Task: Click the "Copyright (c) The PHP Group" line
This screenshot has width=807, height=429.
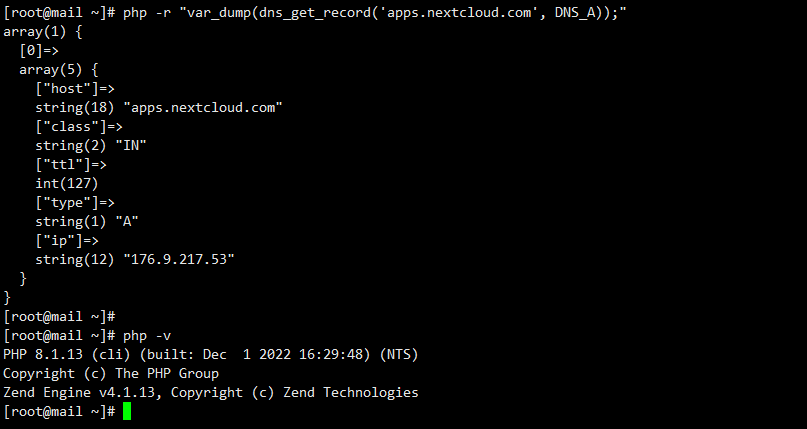Action: [111, 373]
